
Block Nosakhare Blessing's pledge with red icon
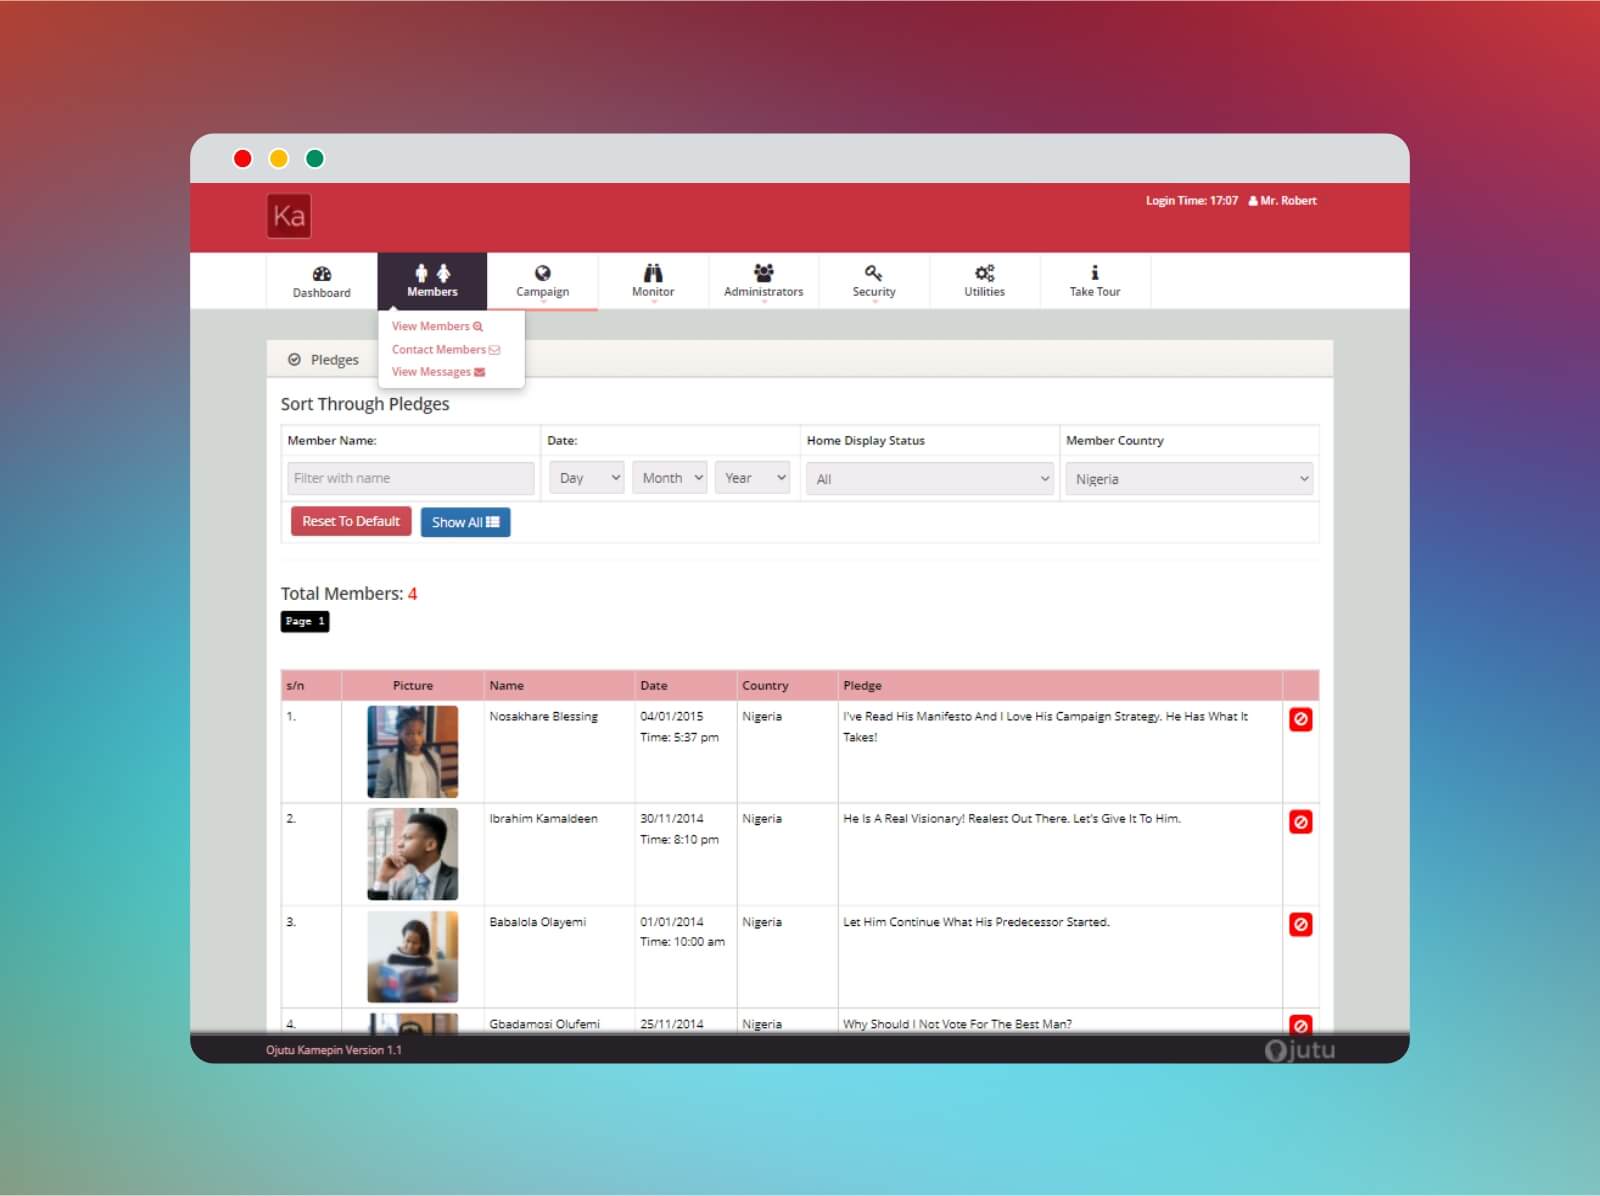pyautogui.click(x=1301, y=719)
